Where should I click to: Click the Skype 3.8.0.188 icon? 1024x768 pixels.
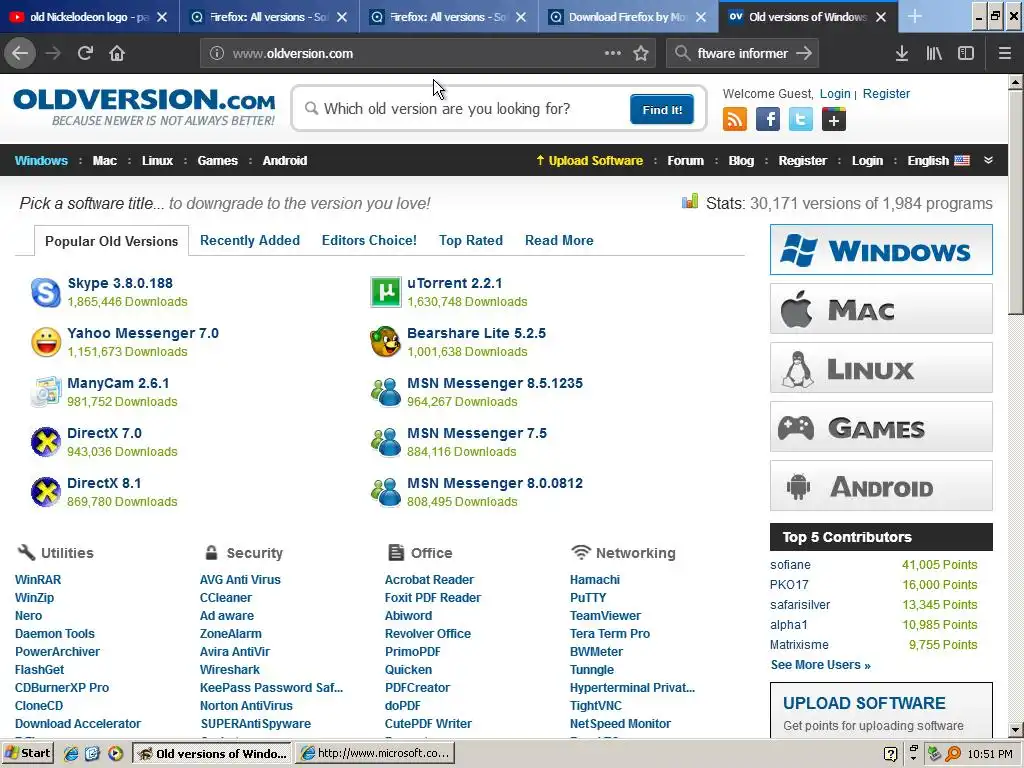(x=46, y=292)
